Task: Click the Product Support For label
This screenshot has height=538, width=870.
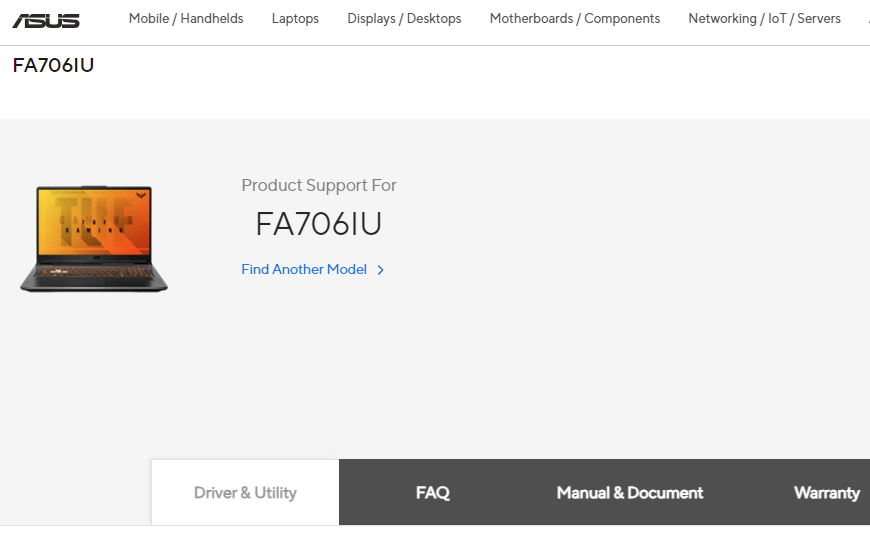Action: (x=319, y=185)
